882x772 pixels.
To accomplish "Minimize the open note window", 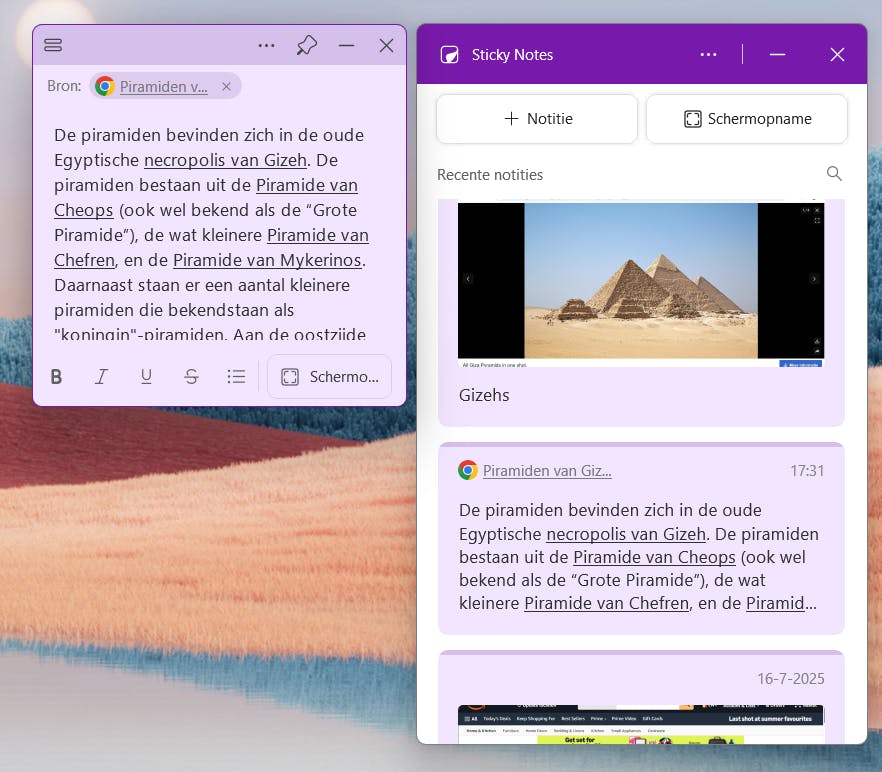I will point(346,45).
